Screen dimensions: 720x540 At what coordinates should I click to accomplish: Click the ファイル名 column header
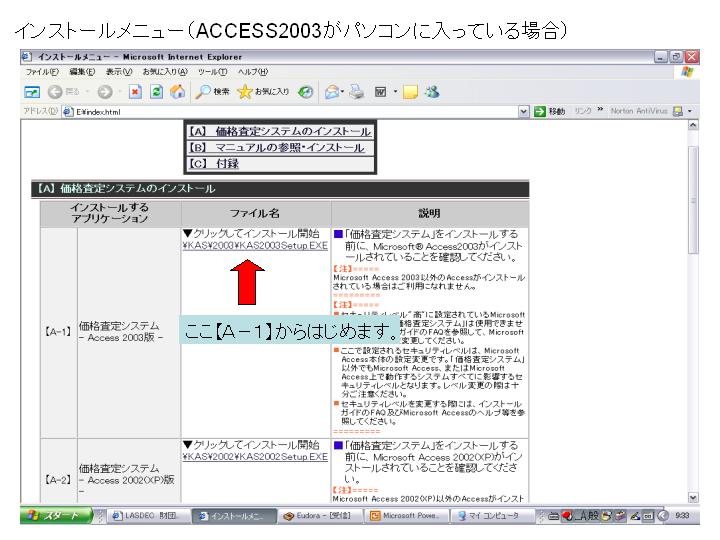pyautogui.click(x=255, y=213)
